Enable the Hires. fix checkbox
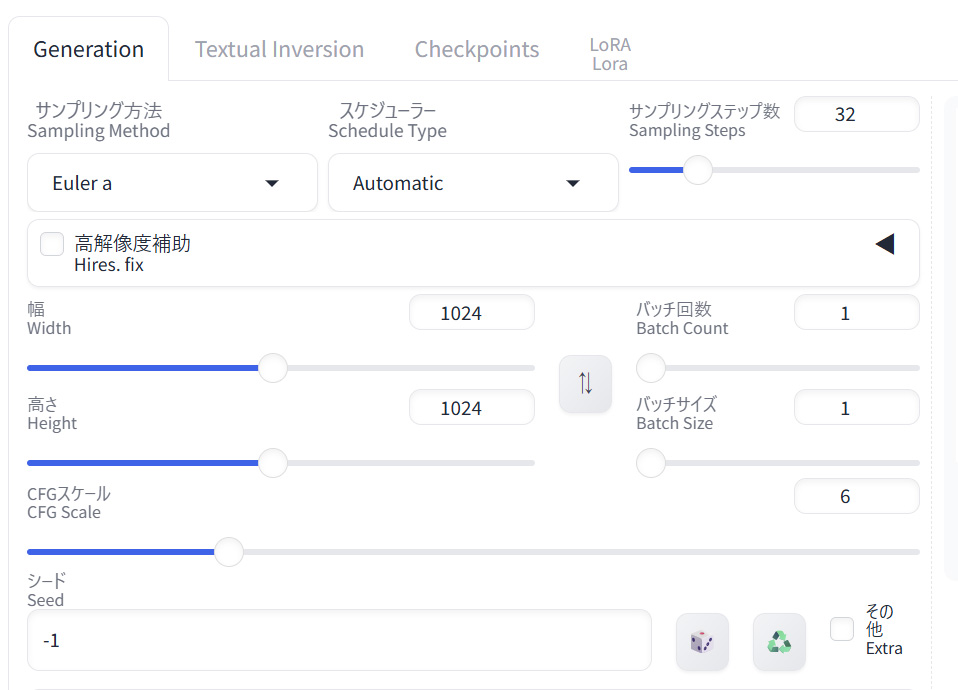The image size is (958, 690). coord(52,244)
